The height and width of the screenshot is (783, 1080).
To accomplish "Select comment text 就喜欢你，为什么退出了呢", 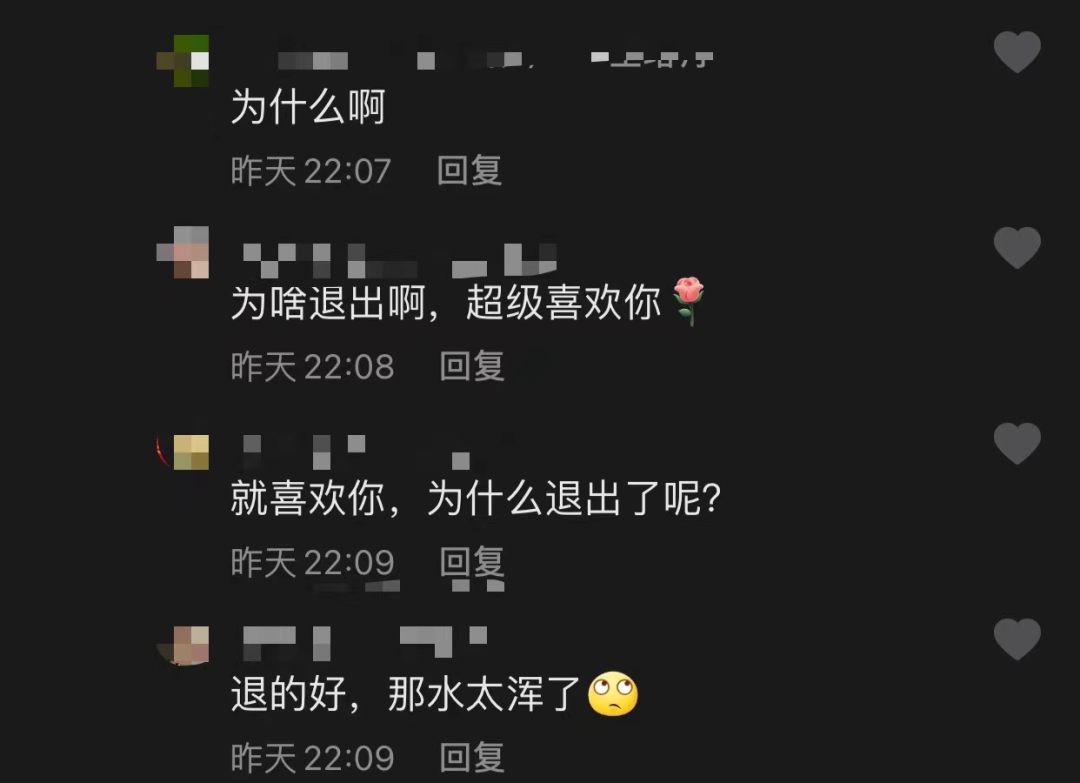I will click(475, 498).
